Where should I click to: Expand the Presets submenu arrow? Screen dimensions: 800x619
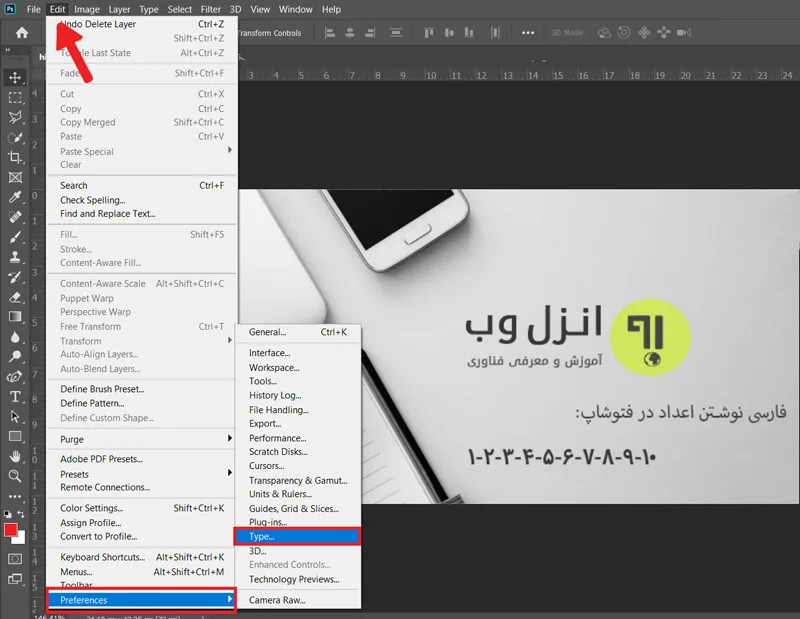(x=230, y=473)
